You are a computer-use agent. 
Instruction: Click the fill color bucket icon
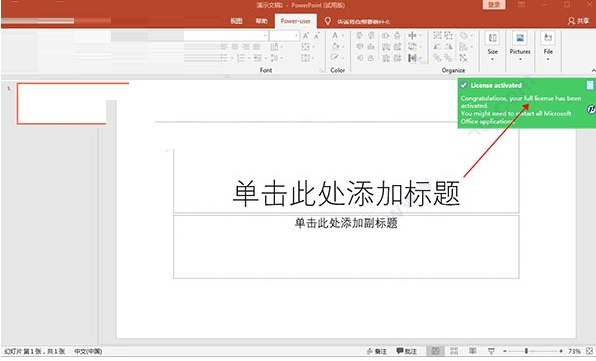pyautogui.click(x=335, y=46)
